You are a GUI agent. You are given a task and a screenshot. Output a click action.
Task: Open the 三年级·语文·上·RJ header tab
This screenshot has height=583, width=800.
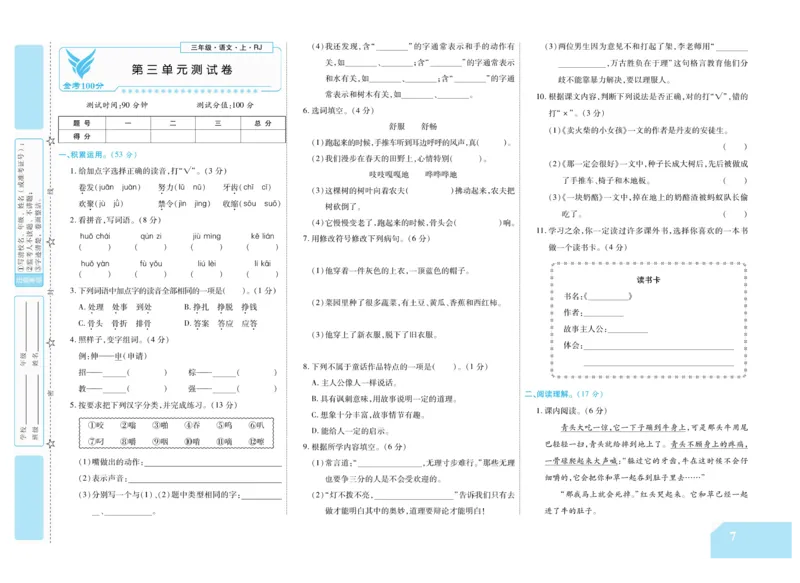(227, 46)
